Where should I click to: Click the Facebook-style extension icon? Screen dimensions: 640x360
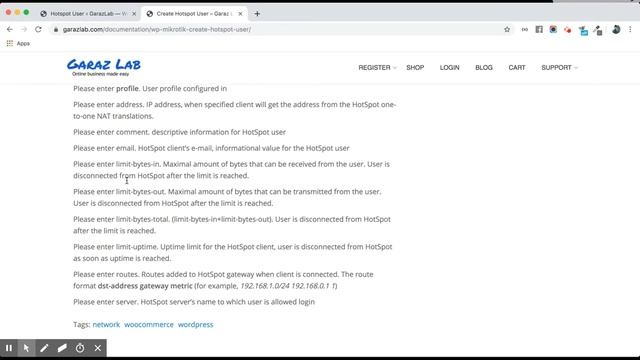539,29
